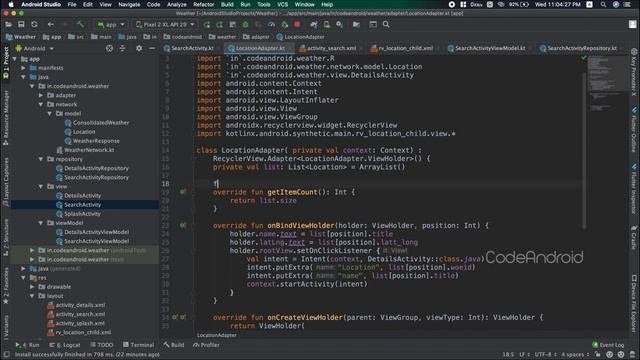Click the Profile app gauge icon
This screenshot has height=360, width=640.
click(x=271, y=24)
